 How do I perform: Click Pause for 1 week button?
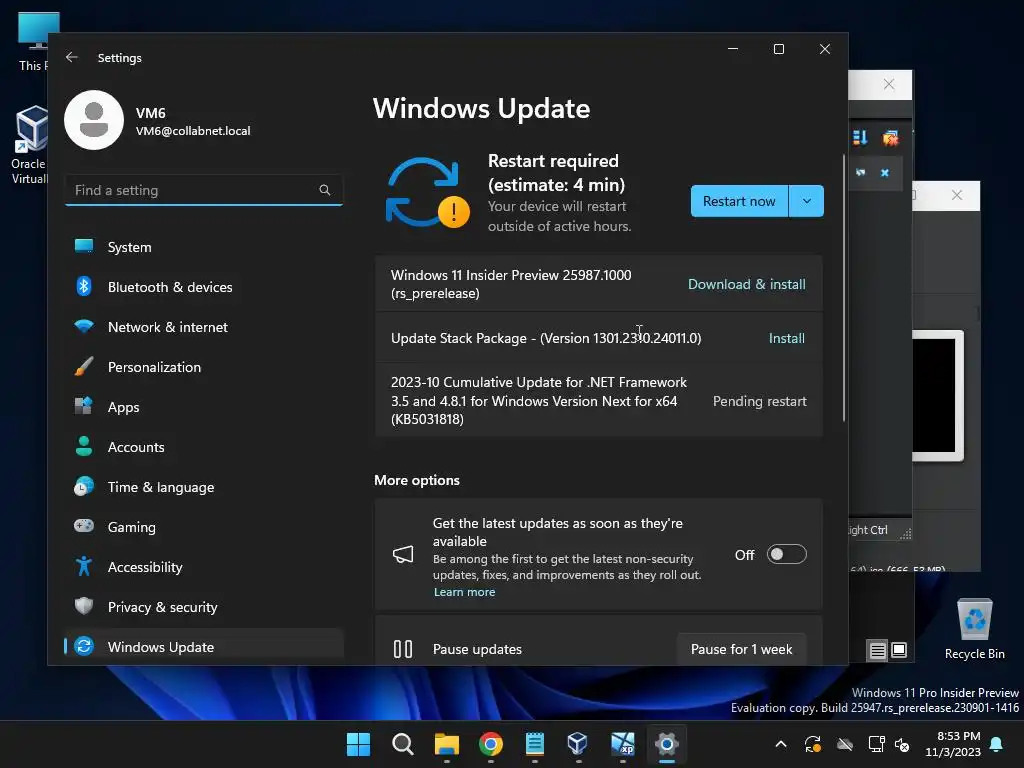741,649
